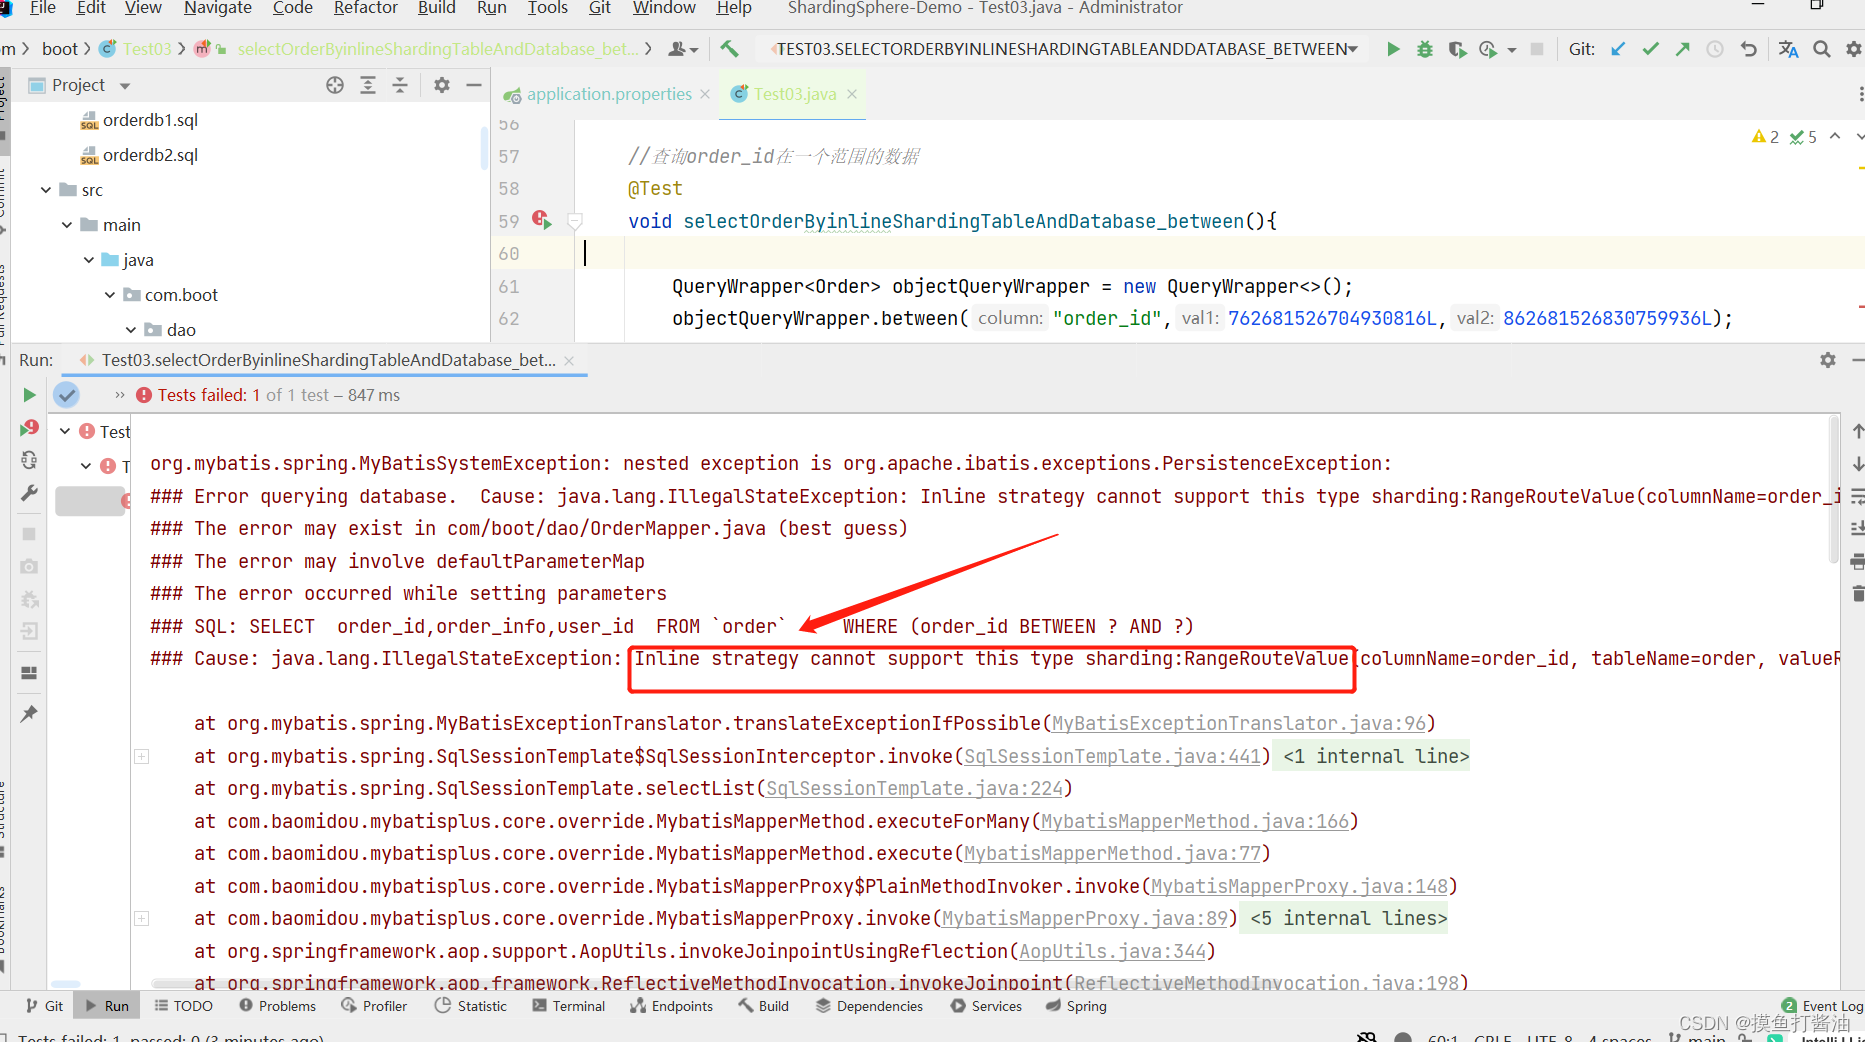Open the Endpoints tool window
This screenshot has height=1042, width=1865.
click(672, 1006)
